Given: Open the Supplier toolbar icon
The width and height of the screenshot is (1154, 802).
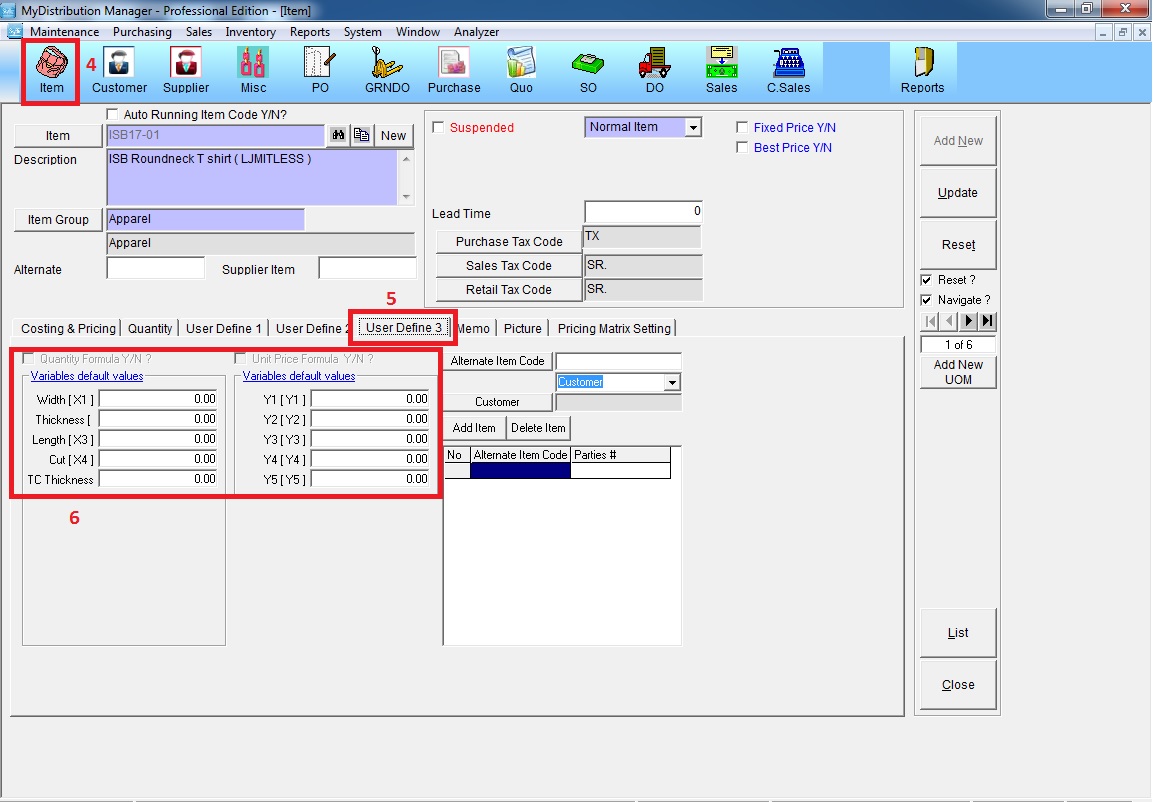Looking at the screenshot, I should pyautogui.click(x=186, y=70).
